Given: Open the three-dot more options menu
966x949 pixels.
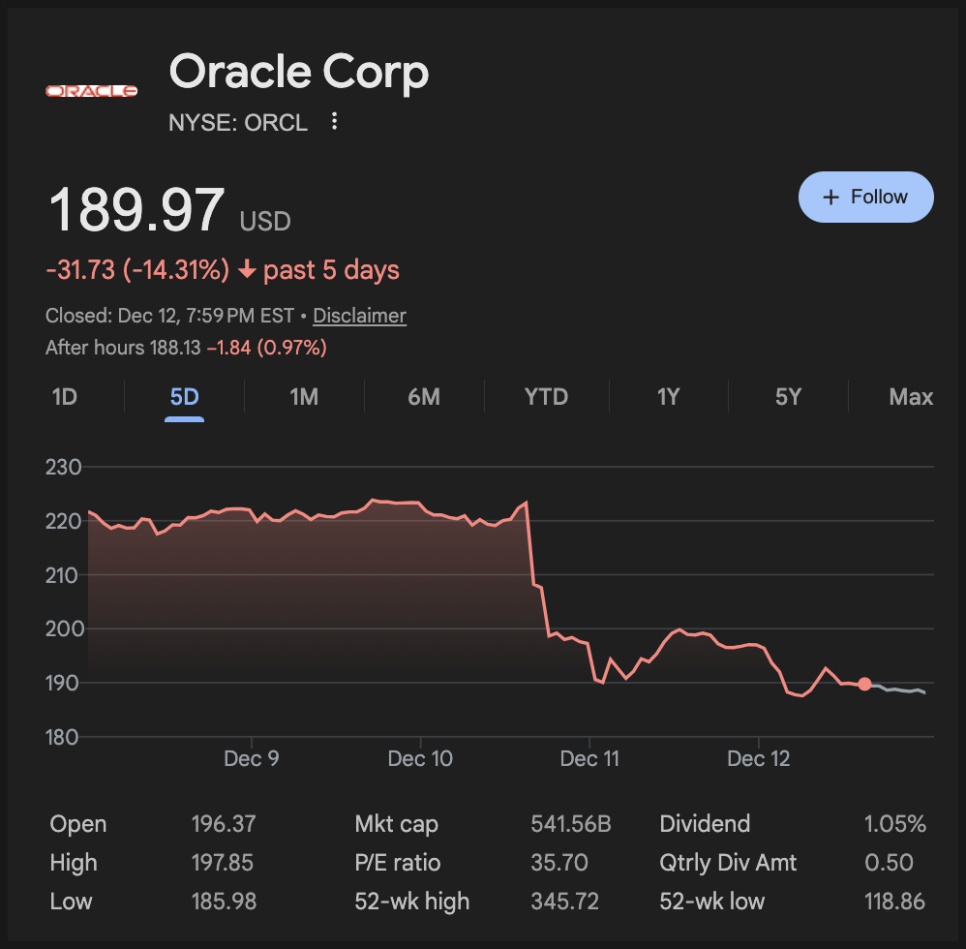Looking at the screenshot, I should [334, 122].
